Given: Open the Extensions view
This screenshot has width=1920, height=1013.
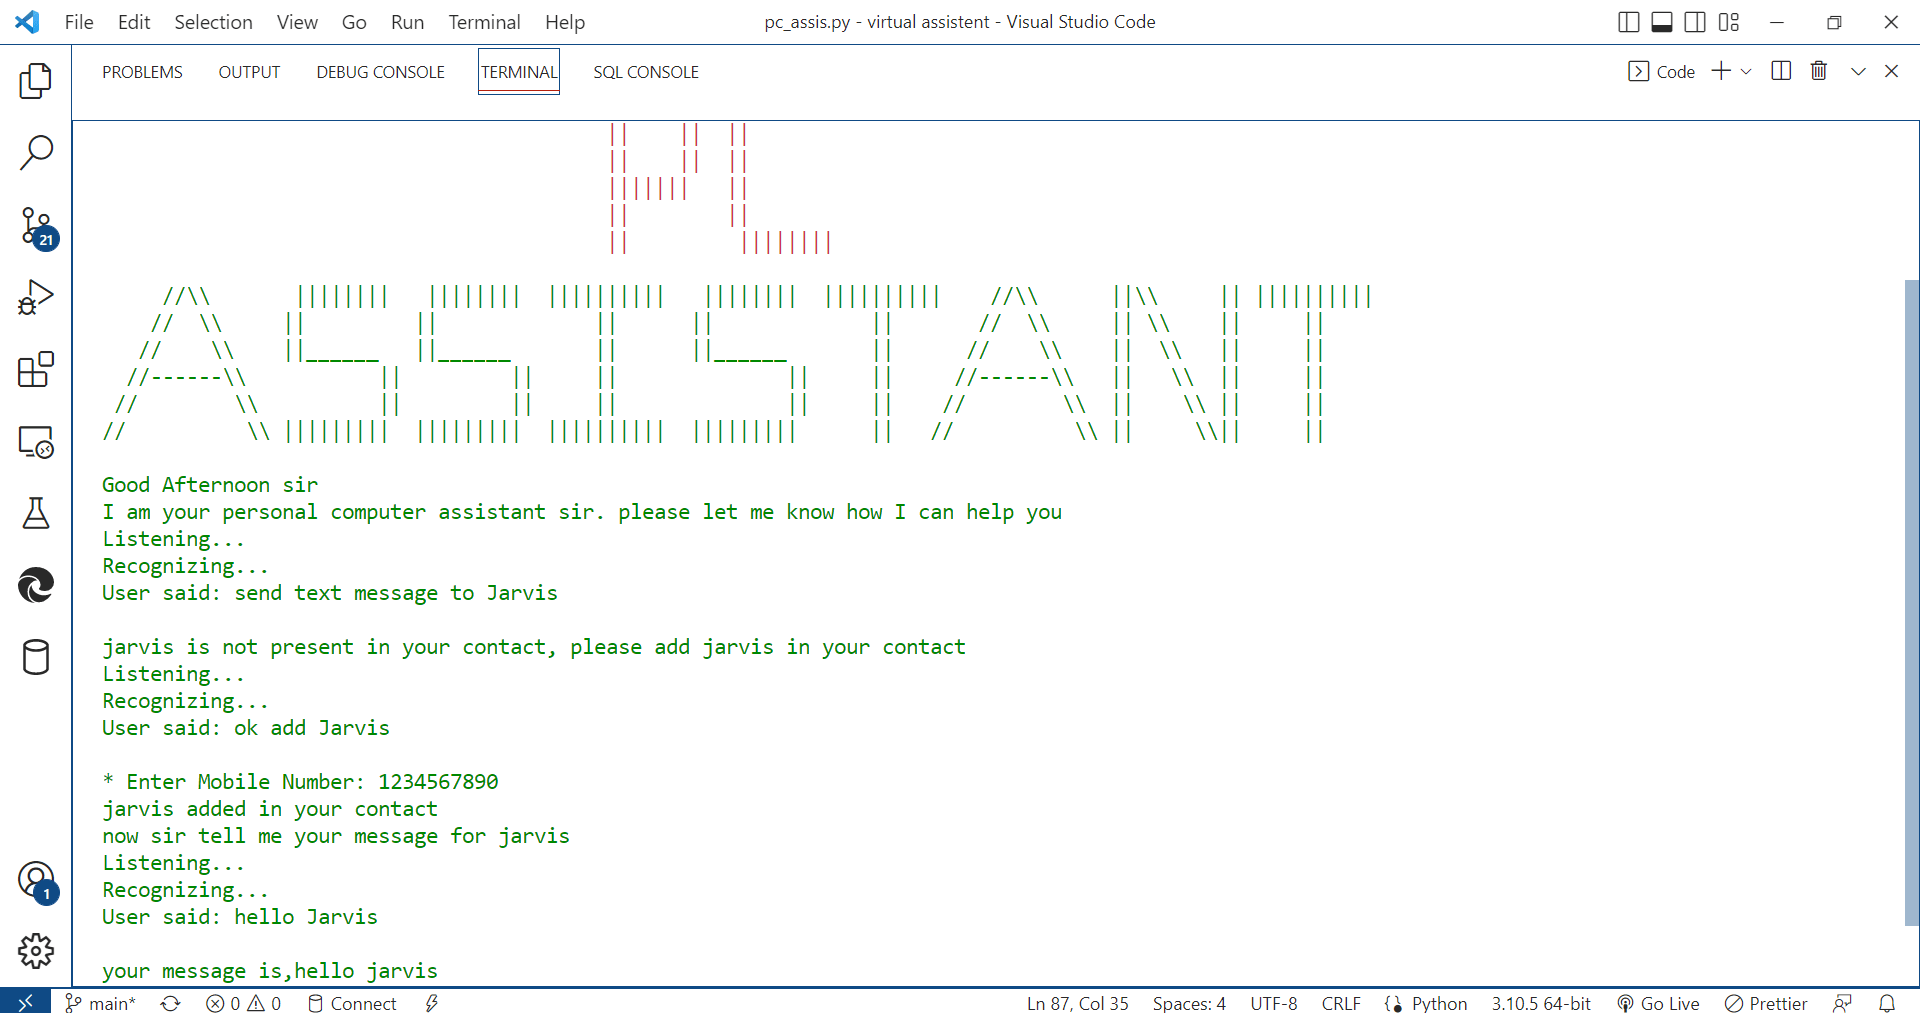Looking at the screenshot, I should 36,369.
